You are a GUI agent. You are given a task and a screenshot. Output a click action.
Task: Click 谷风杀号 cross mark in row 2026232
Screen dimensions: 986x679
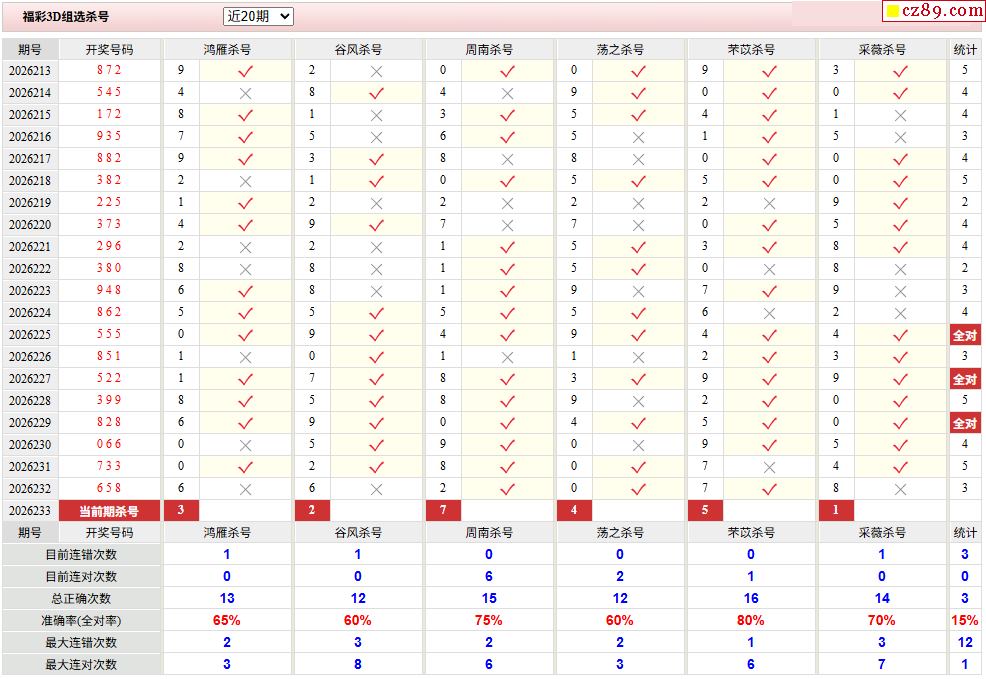click(x=376, y=490)
